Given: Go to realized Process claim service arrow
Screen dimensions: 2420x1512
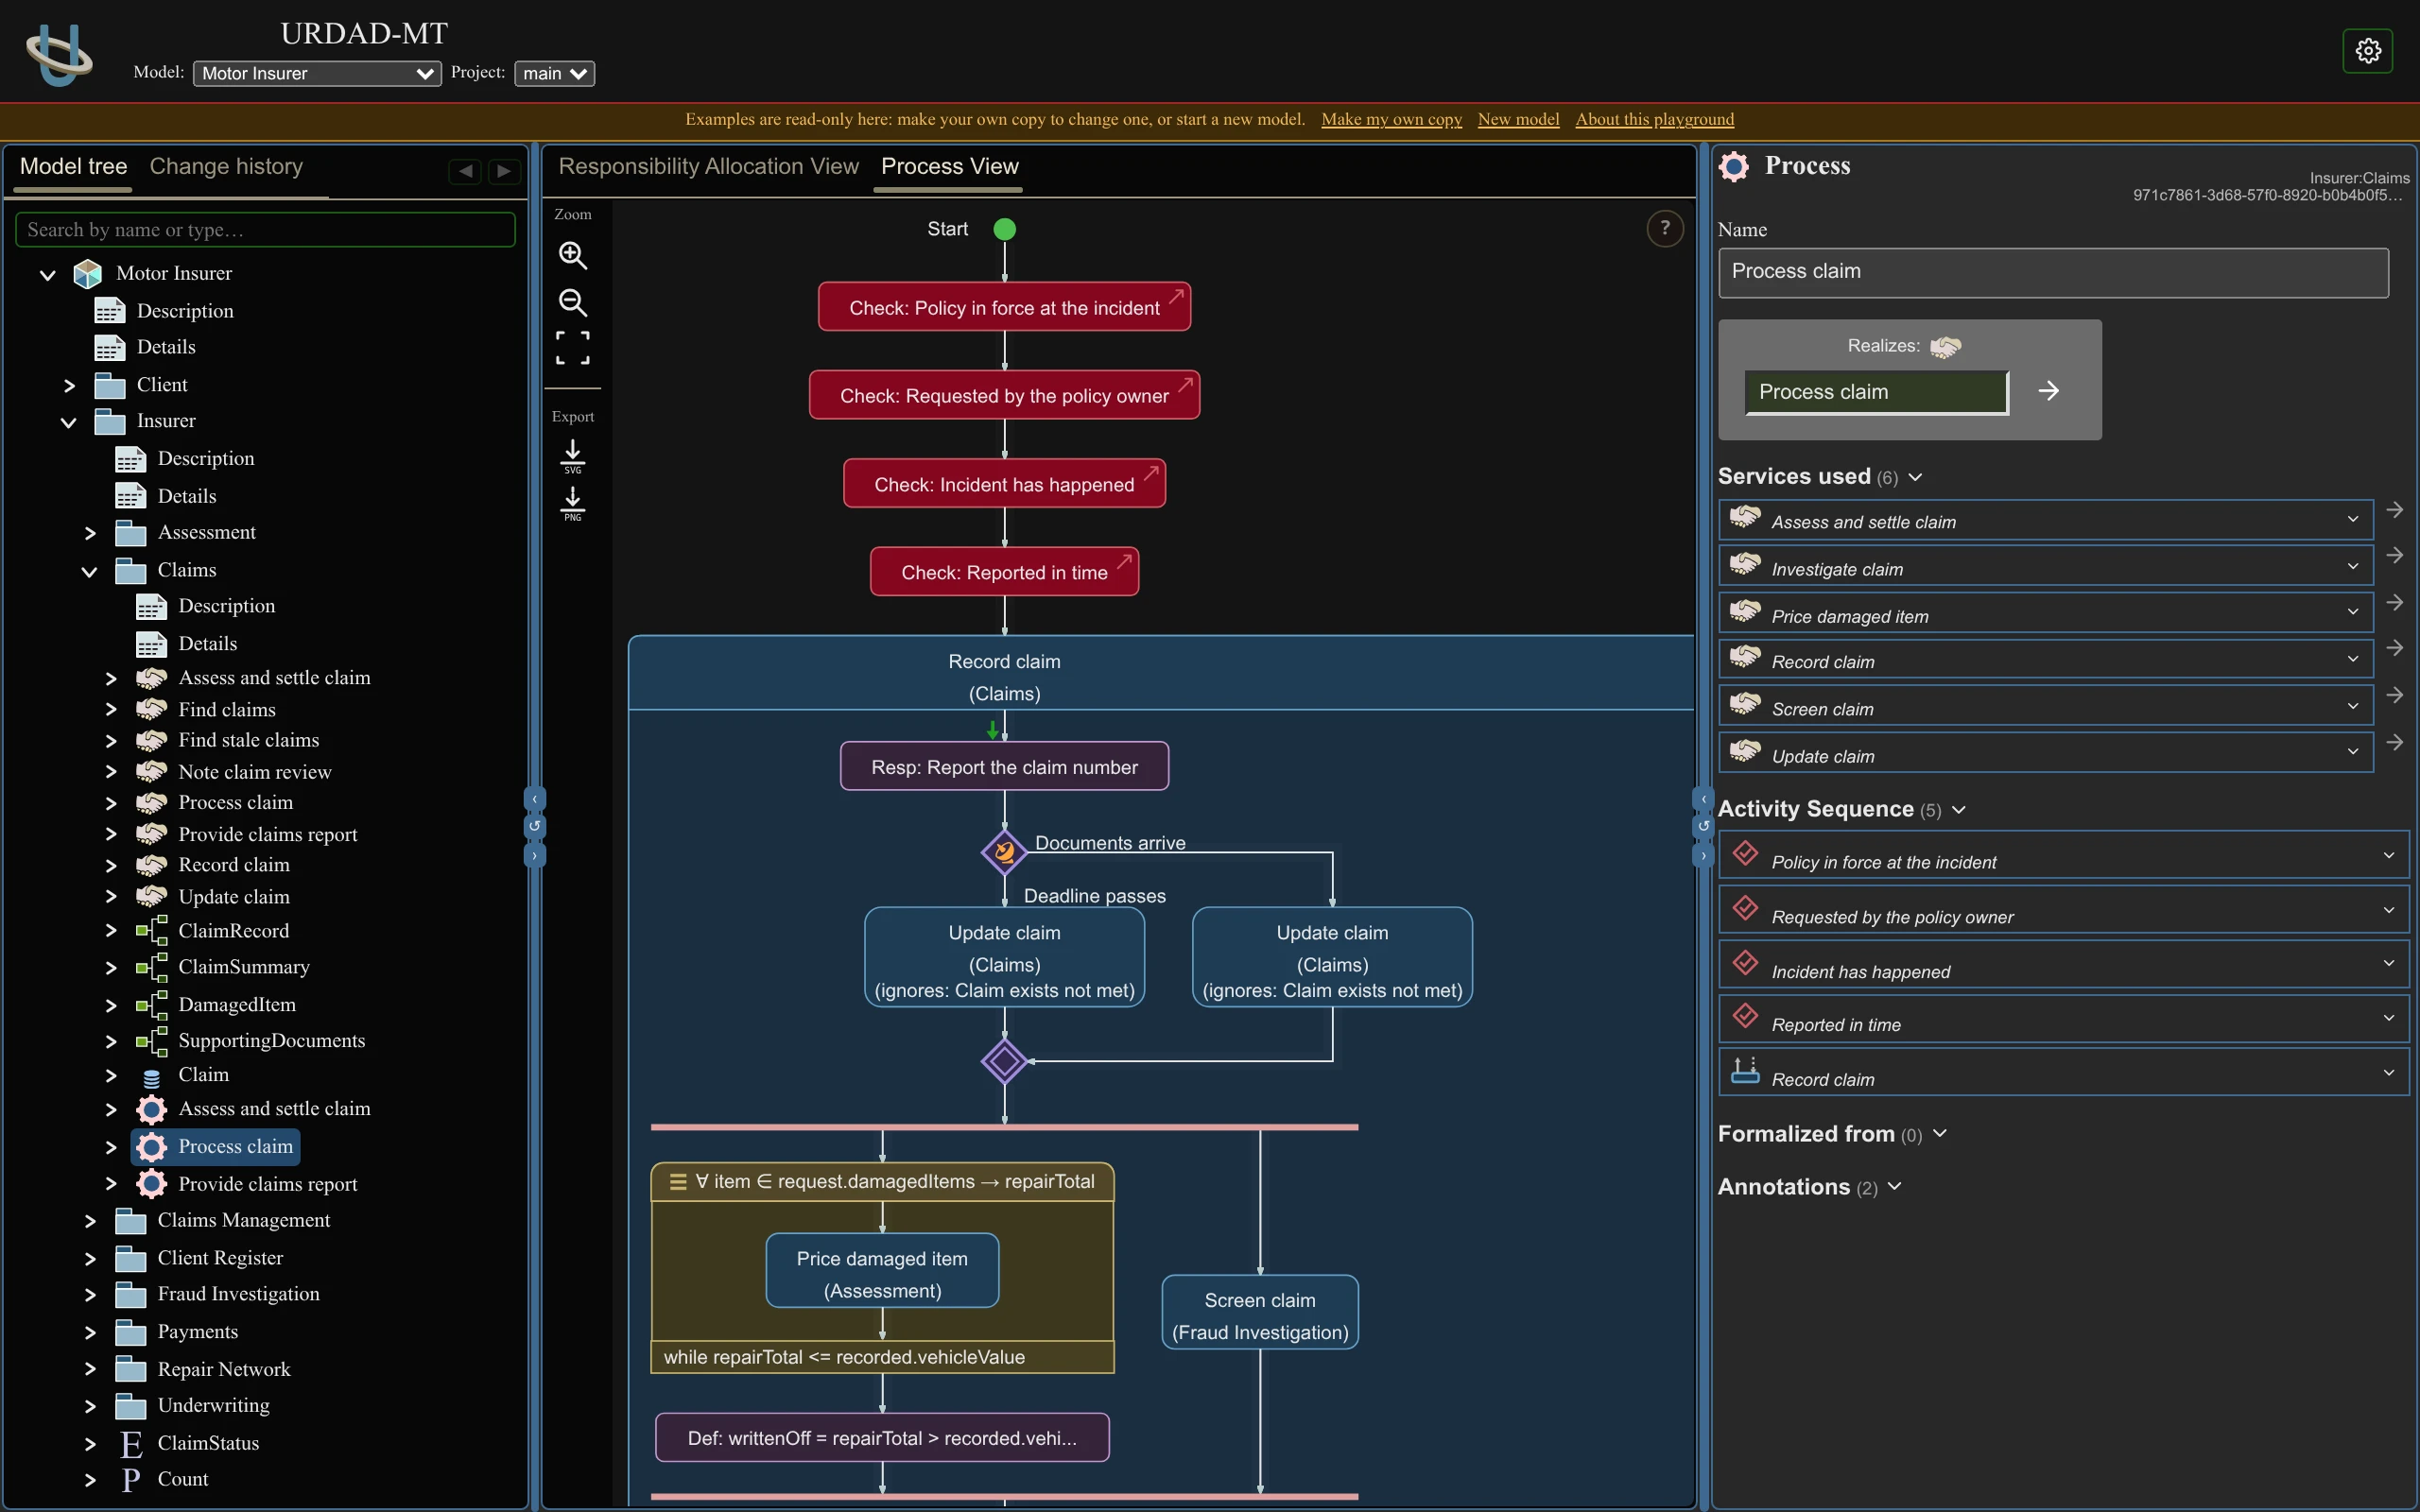Looking at the screenshot, I should tap(2048, 391).
